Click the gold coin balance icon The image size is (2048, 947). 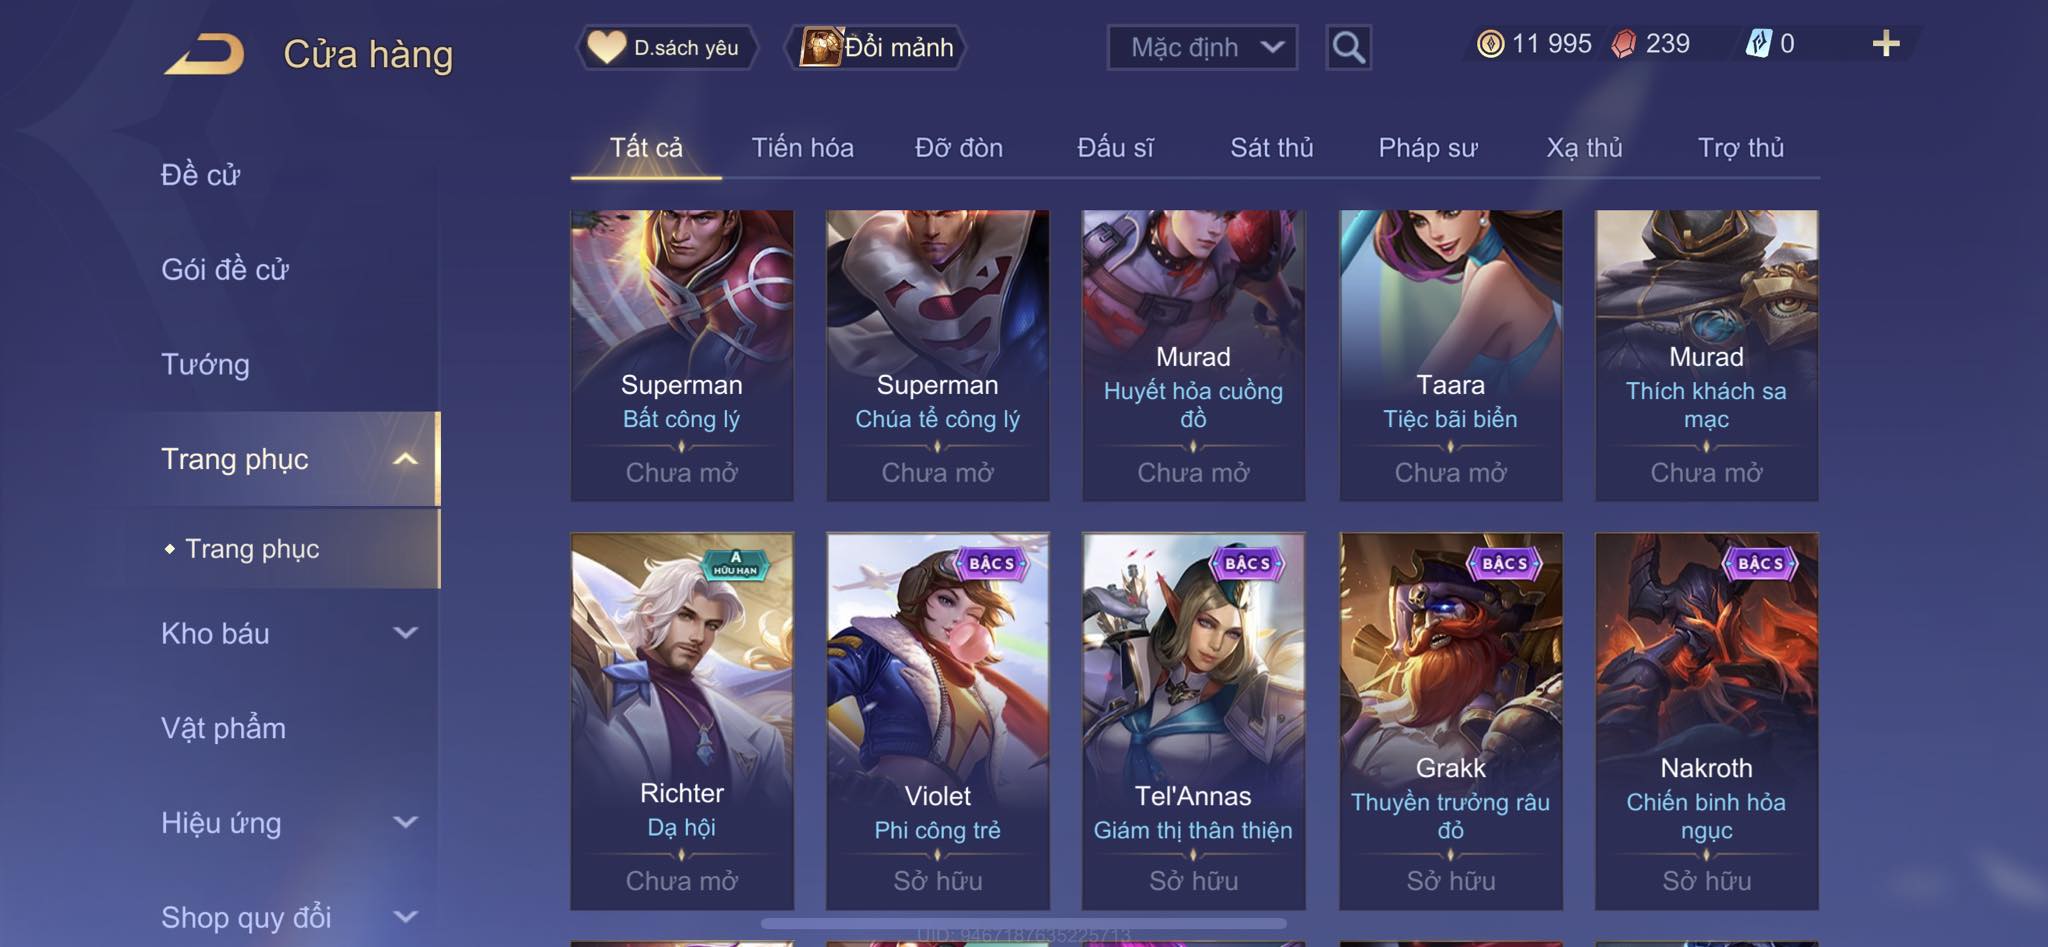(1490, 44)
